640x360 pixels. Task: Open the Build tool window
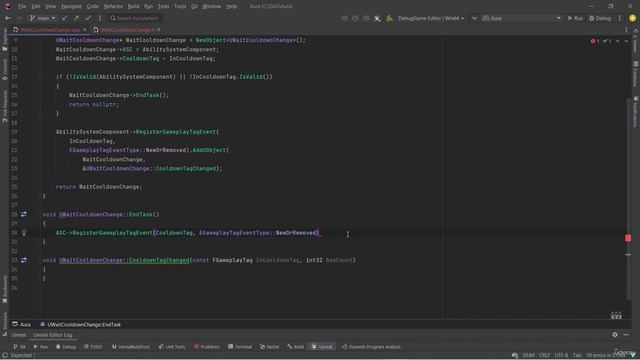coord(296,347)
